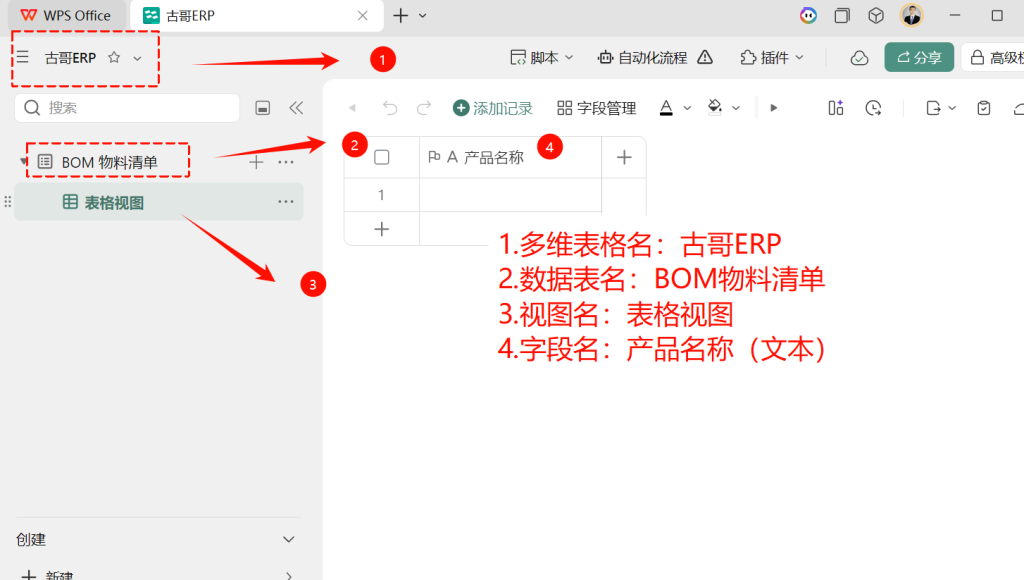This screenshot has width=1024, height=580.
Task: Click the cube icon in title bar
Action: pos(876,15)
